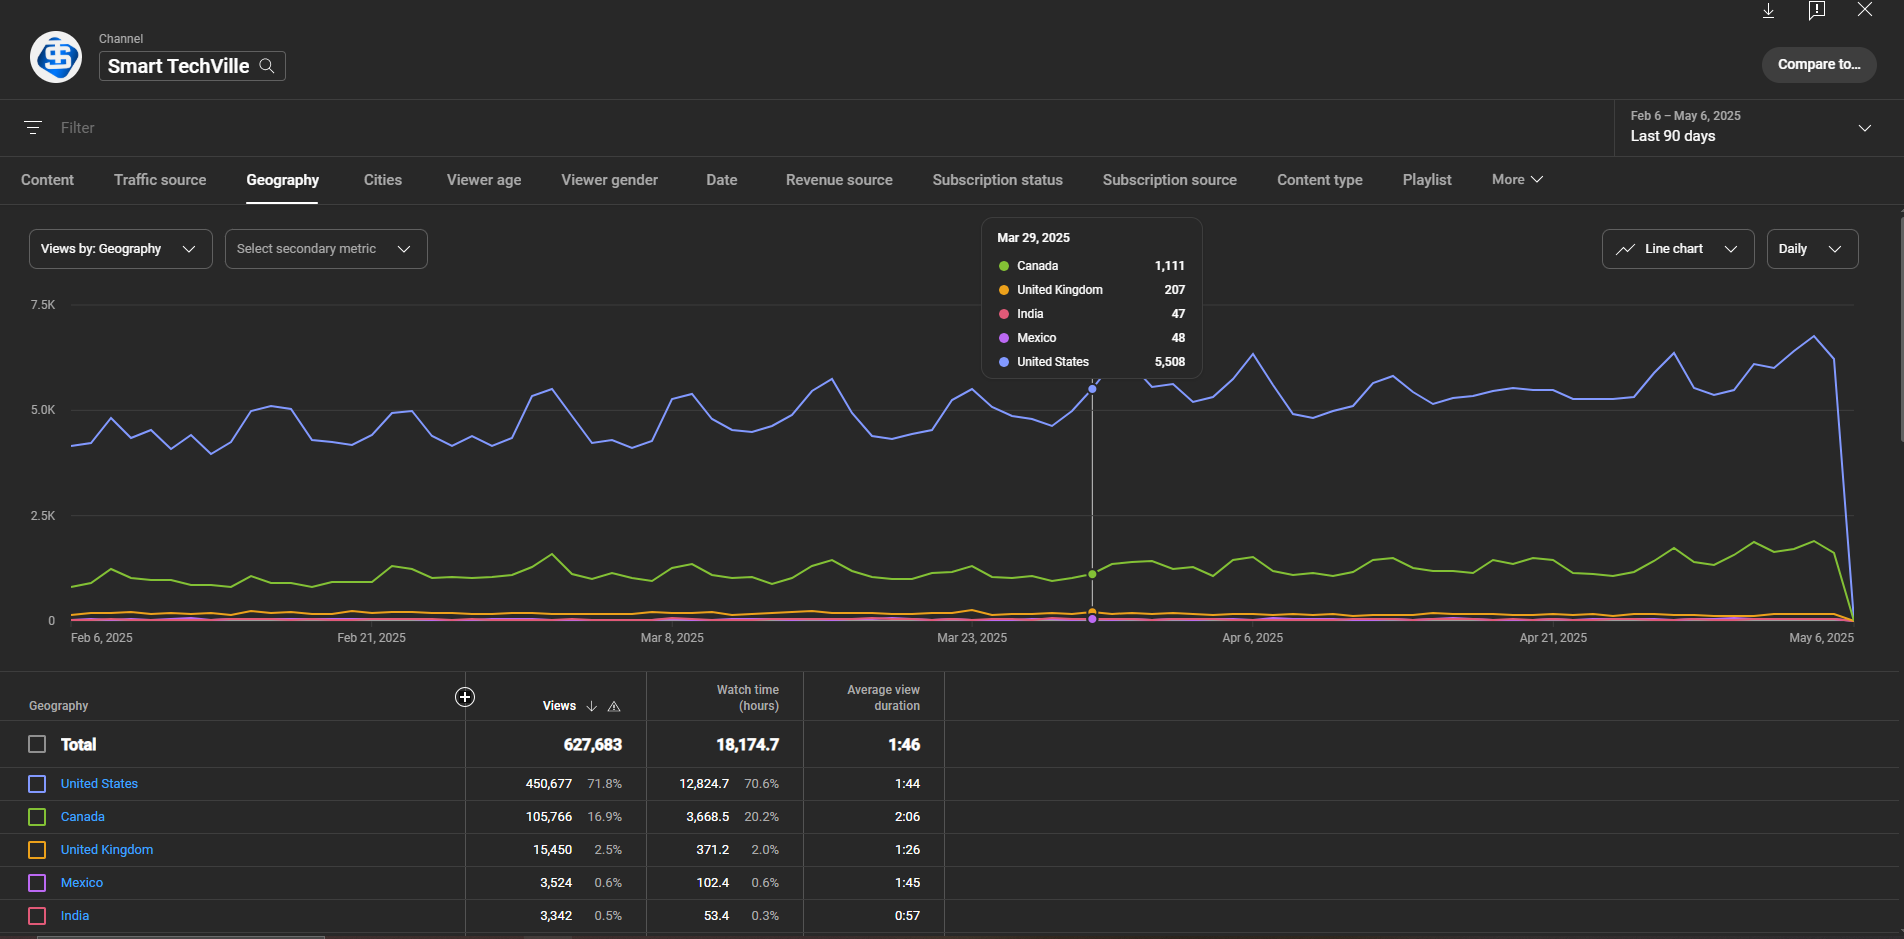1904x939 pixels.
Task: Click the download report icon
Action: tap(1768, 10)
